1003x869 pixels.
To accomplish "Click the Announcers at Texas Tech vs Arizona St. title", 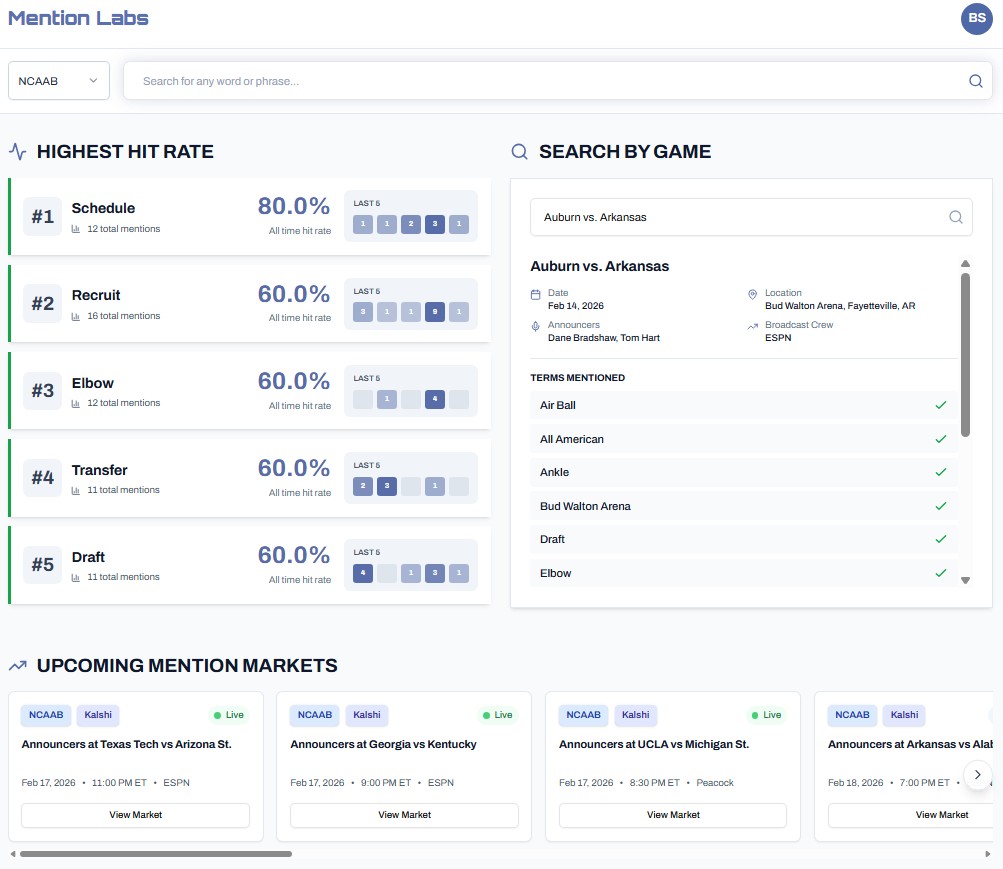I will click(127, 744).
